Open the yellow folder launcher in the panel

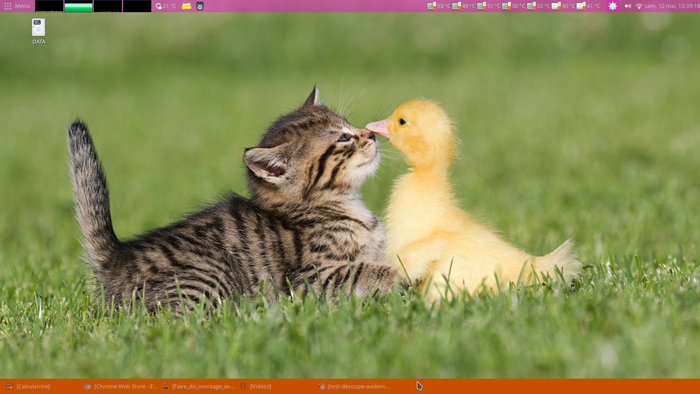tap(187, 6)
